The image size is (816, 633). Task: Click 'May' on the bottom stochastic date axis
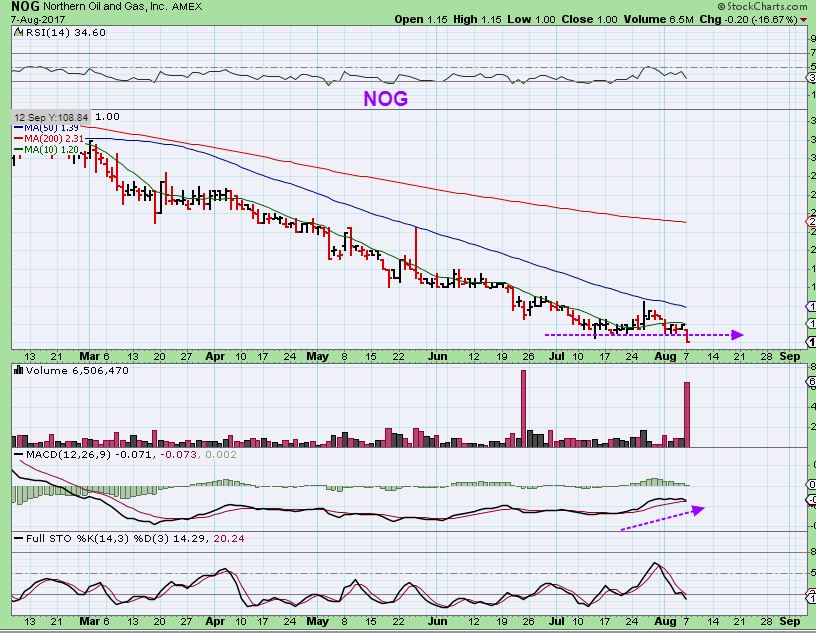click(317, 621)
